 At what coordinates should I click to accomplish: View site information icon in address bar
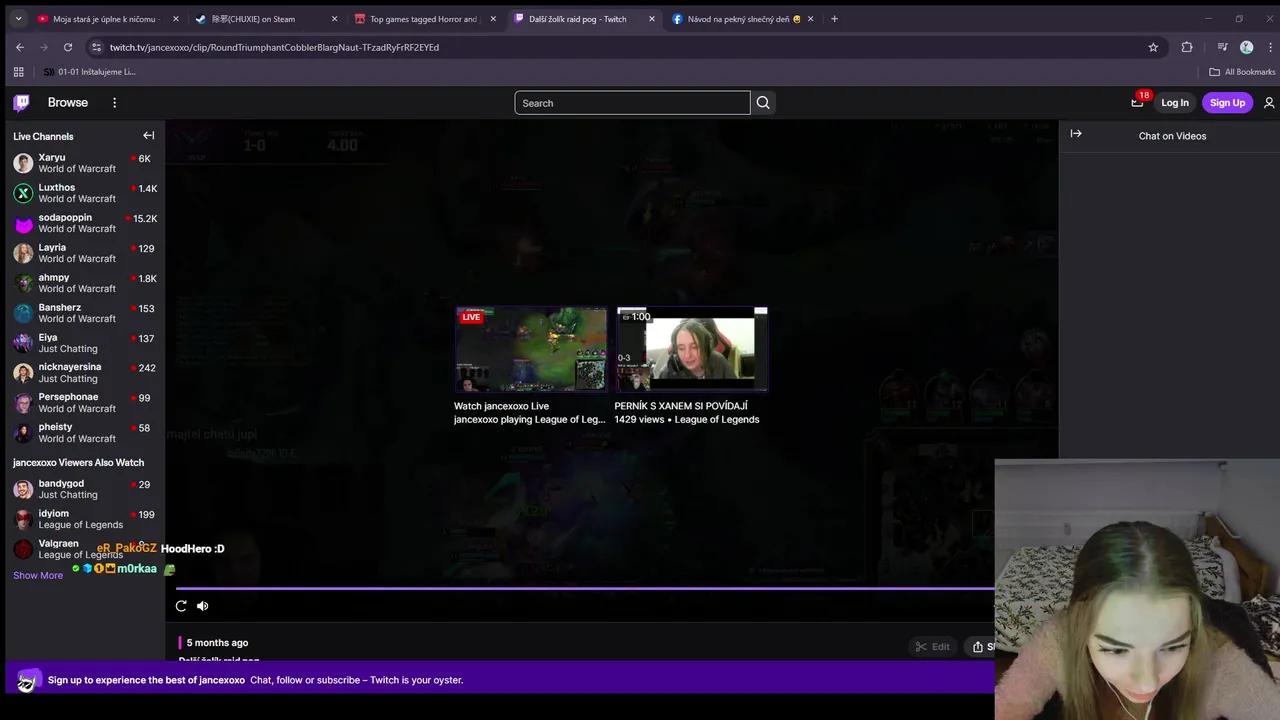[96, 47]
